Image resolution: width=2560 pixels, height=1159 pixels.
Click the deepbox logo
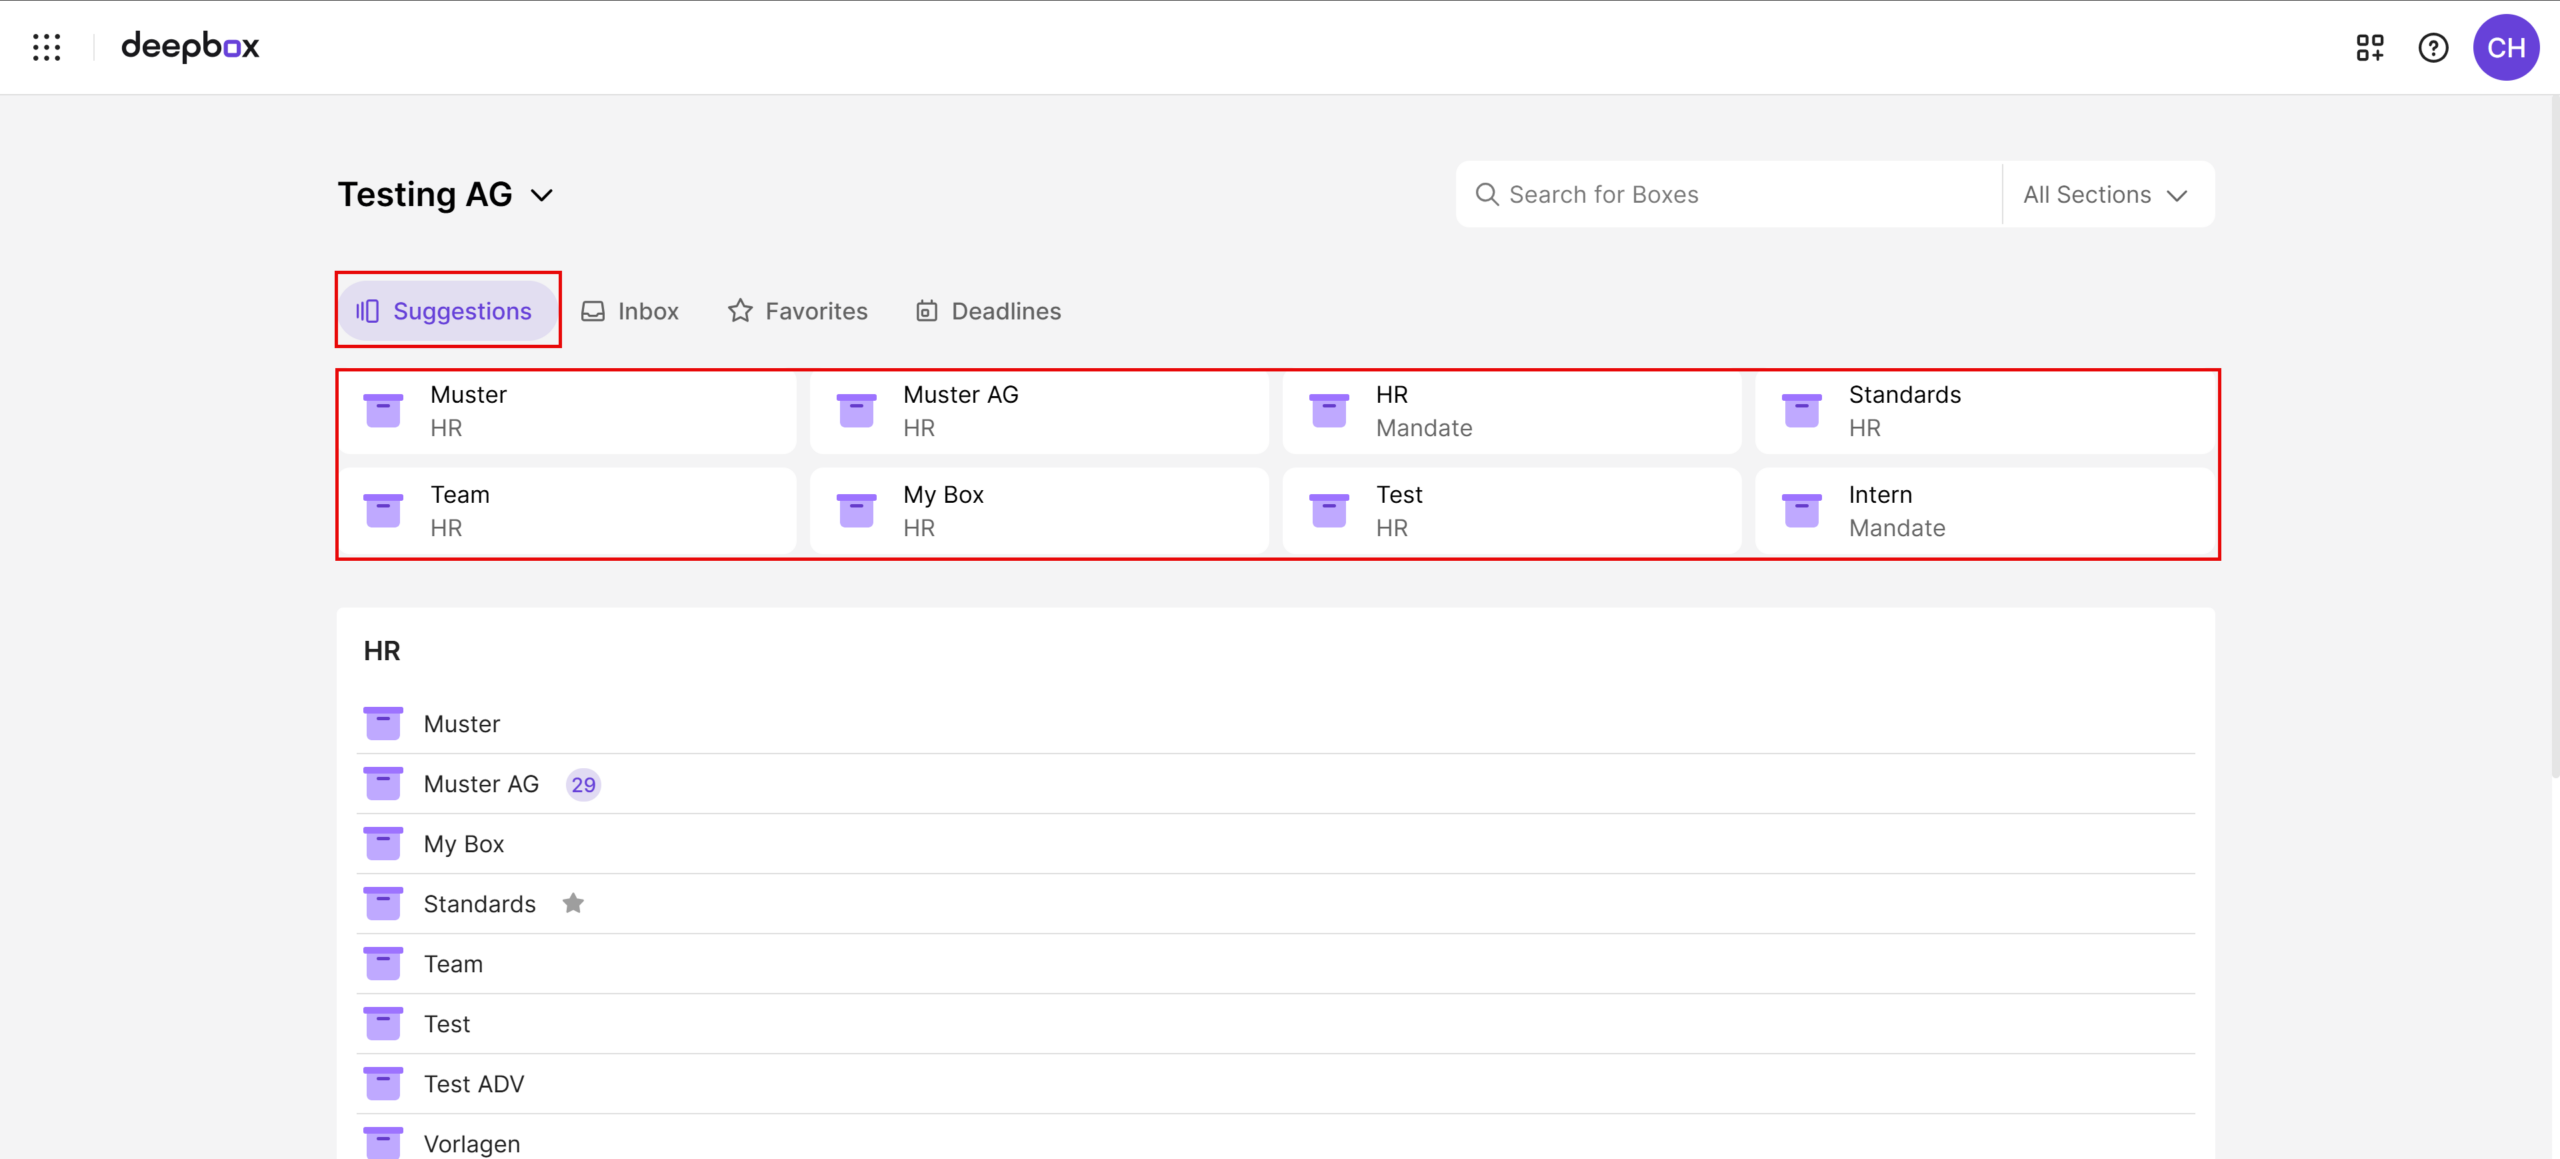click(x=190, y=47)
